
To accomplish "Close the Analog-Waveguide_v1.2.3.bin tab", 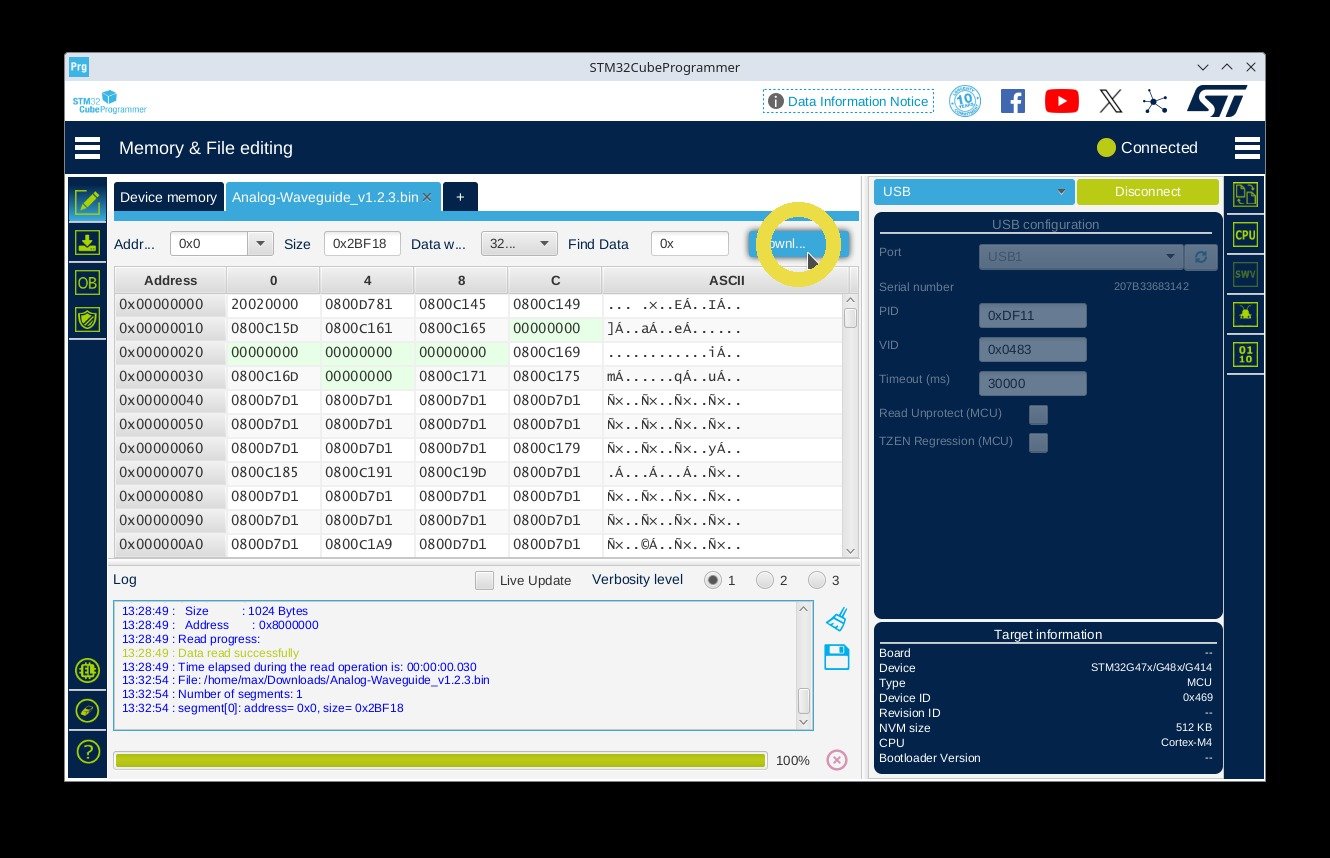I will pyautogui.click(x=427, y=197).
